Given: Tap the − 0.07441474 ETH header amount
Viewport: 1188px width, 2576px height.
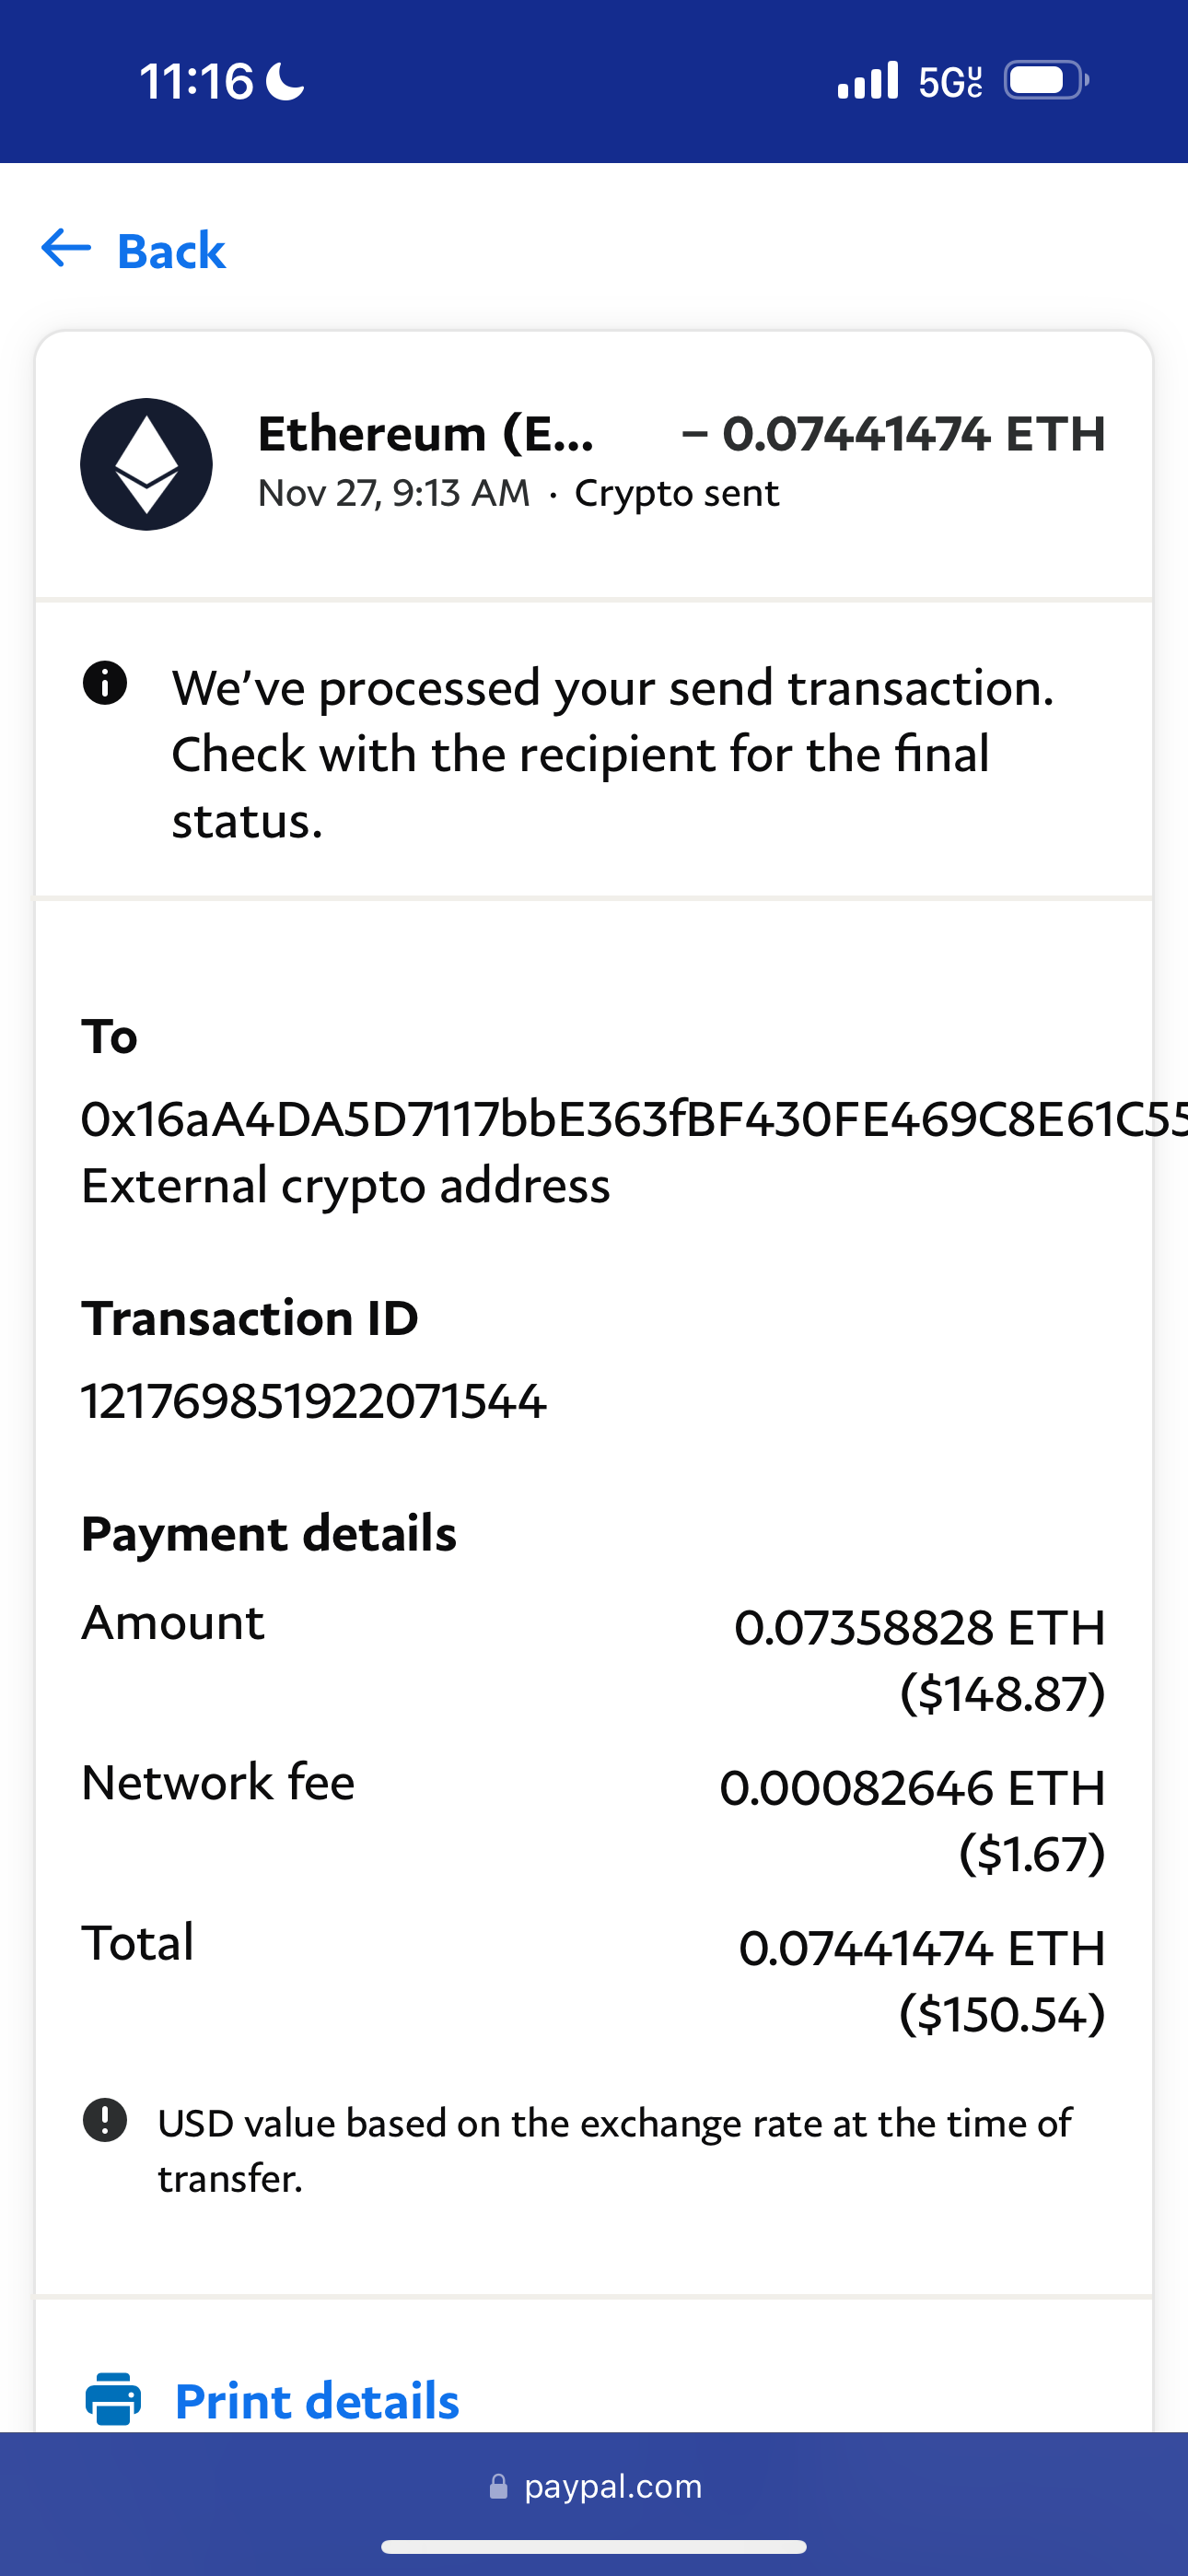Looking at the screenshot, I should tap(893, 434).
